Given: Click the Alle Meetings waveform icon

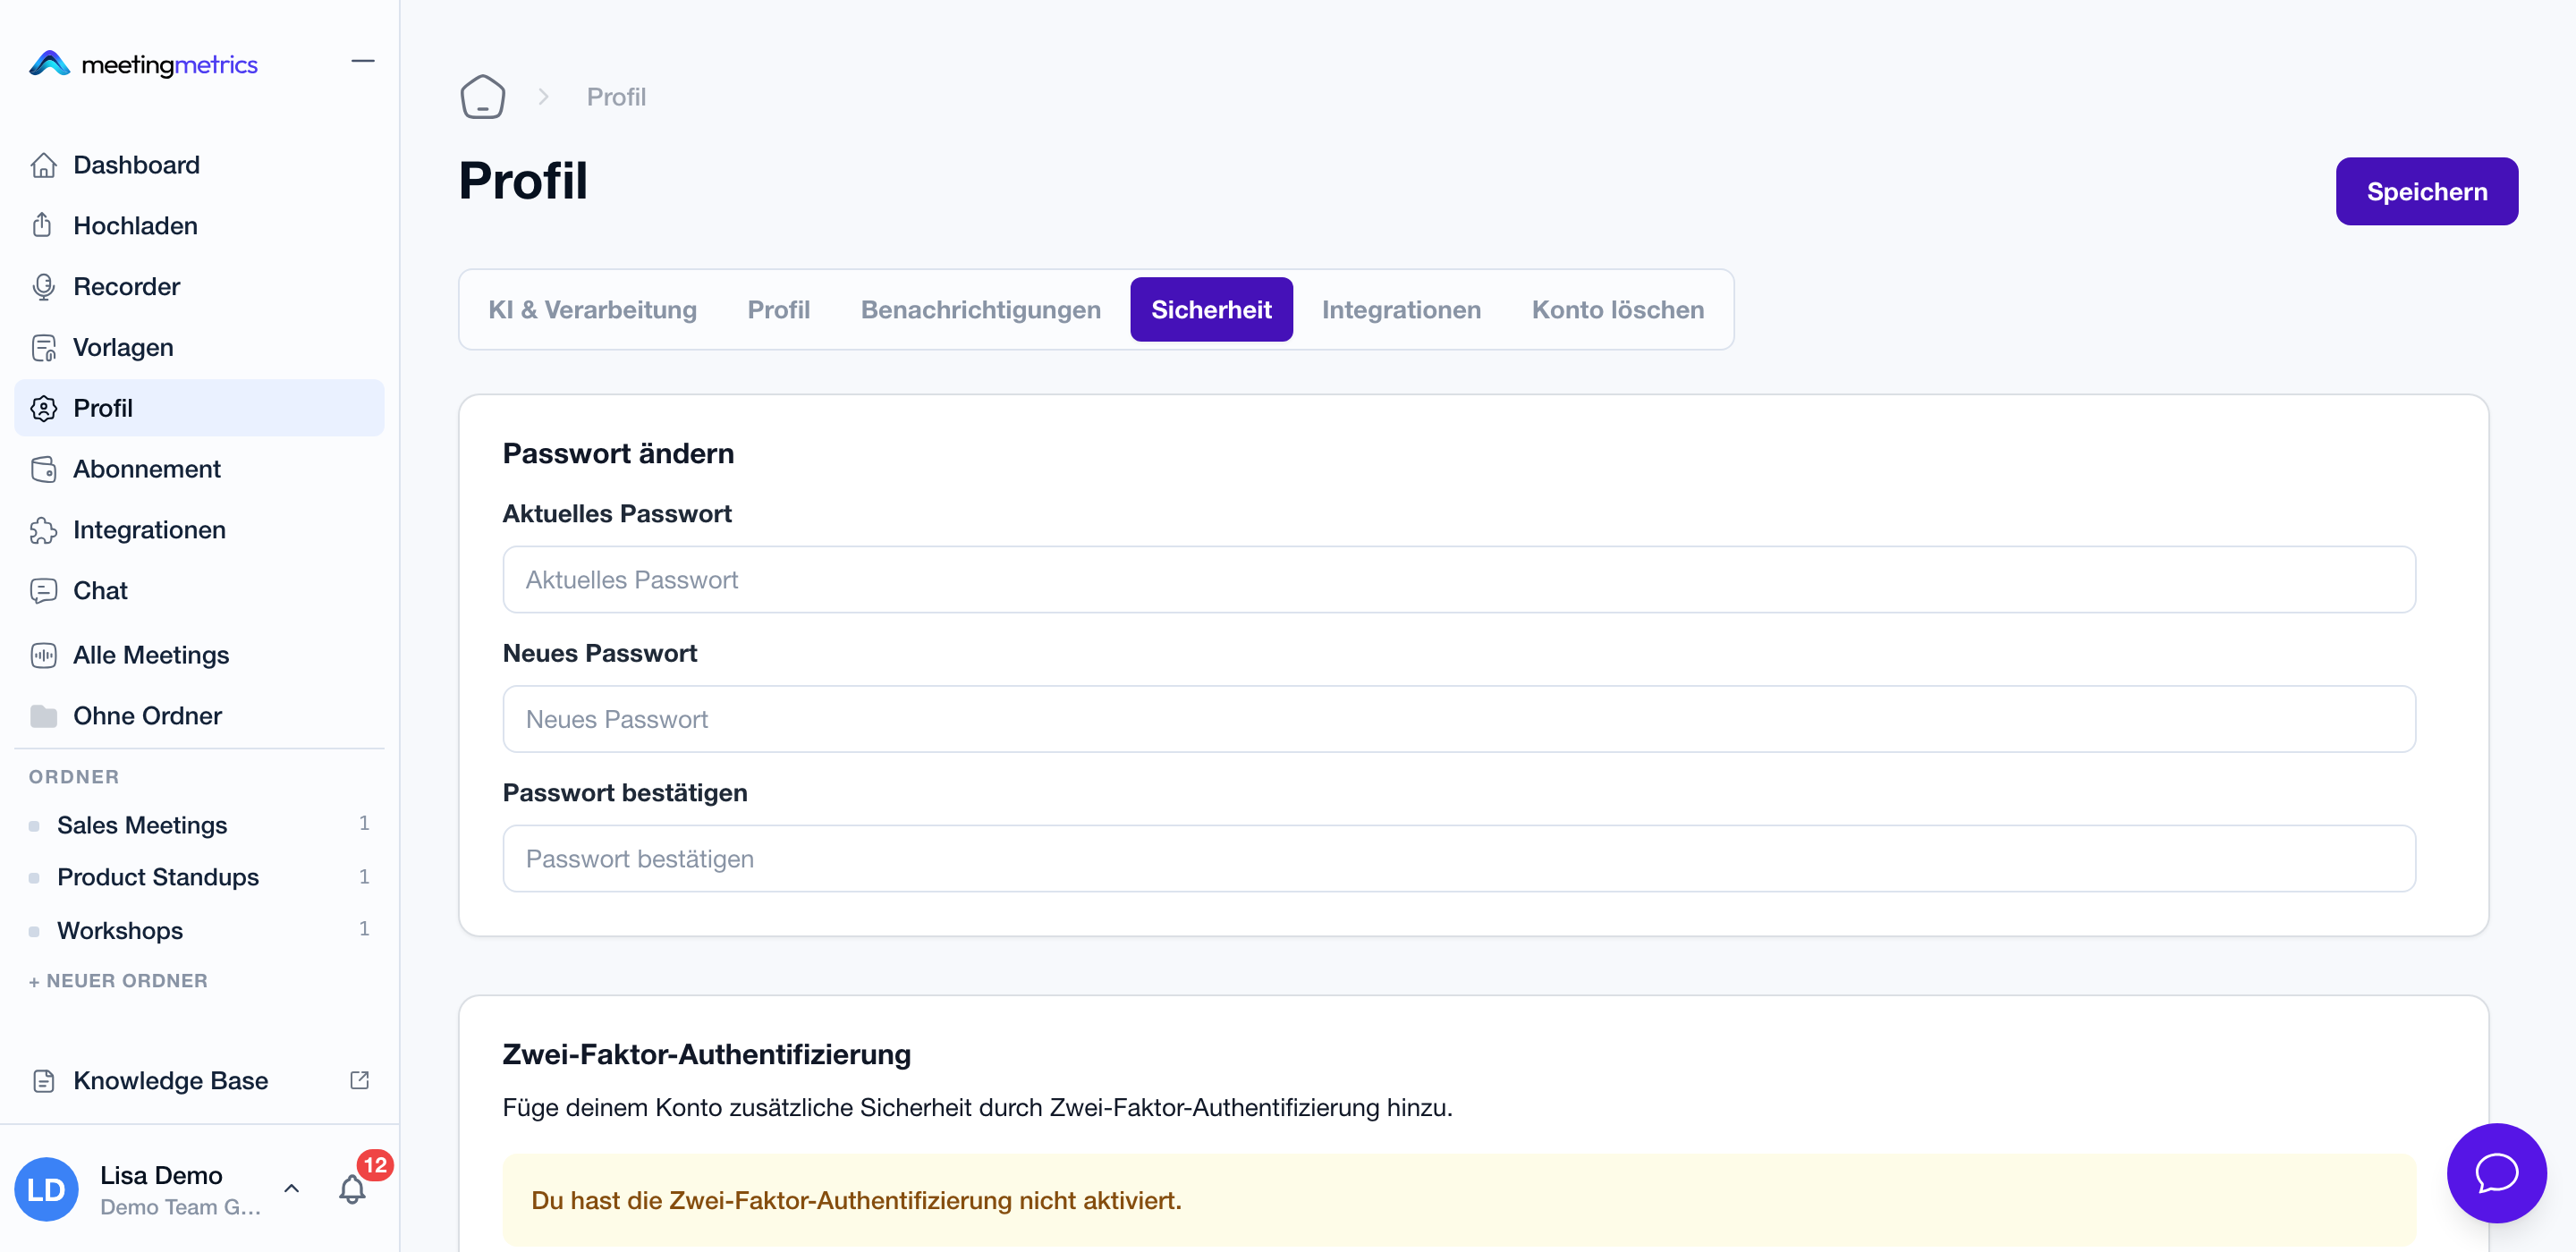Looking at the screenshot, I should [43, 655].
